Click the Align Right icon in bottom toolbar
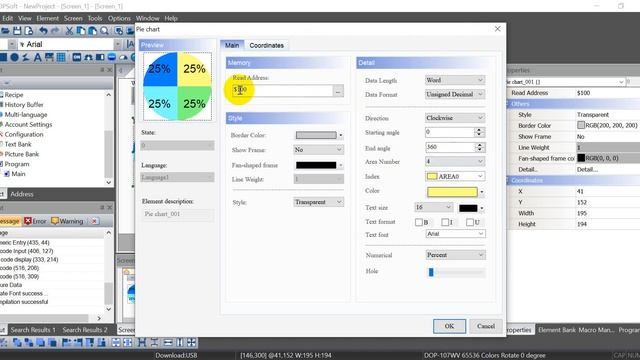640x360 pixels. (78, 342)
